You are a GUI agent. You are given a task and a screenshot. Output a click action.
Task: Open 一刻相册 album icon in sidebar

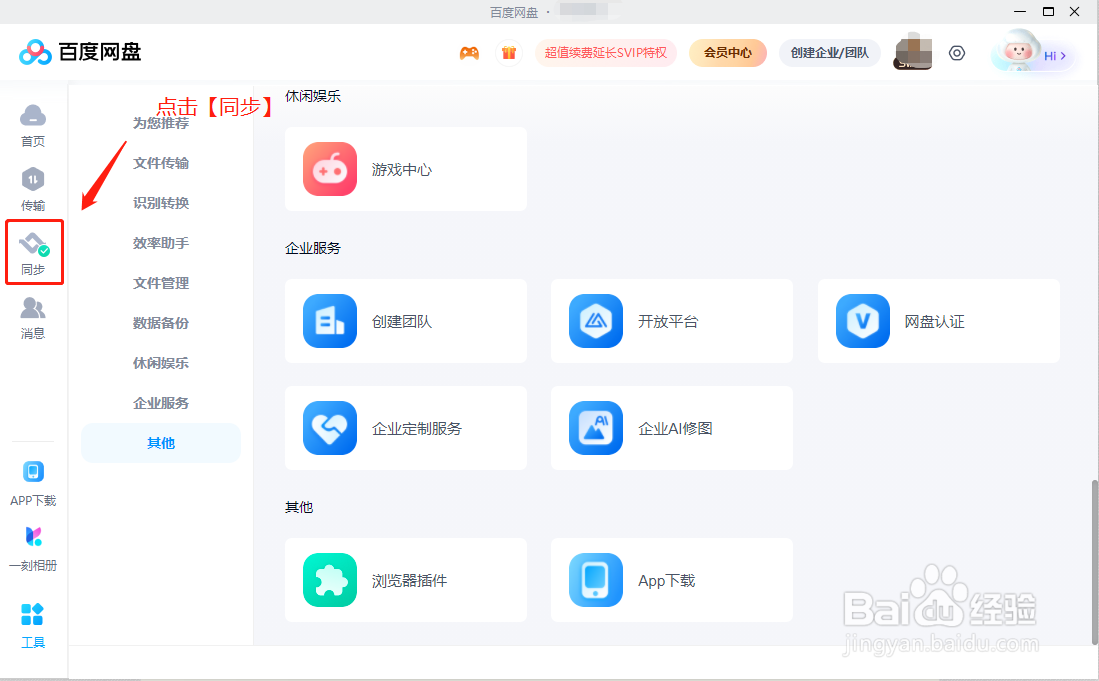(33, 537)
